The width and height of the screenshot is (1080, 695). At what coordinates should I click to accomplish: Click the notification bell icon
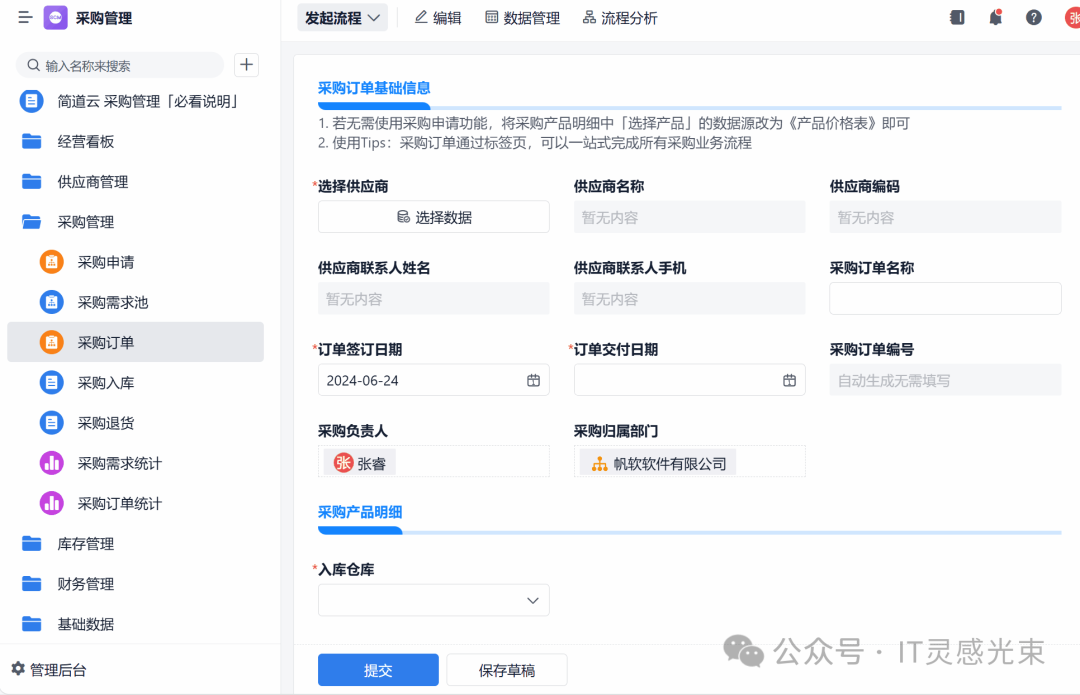995,17
